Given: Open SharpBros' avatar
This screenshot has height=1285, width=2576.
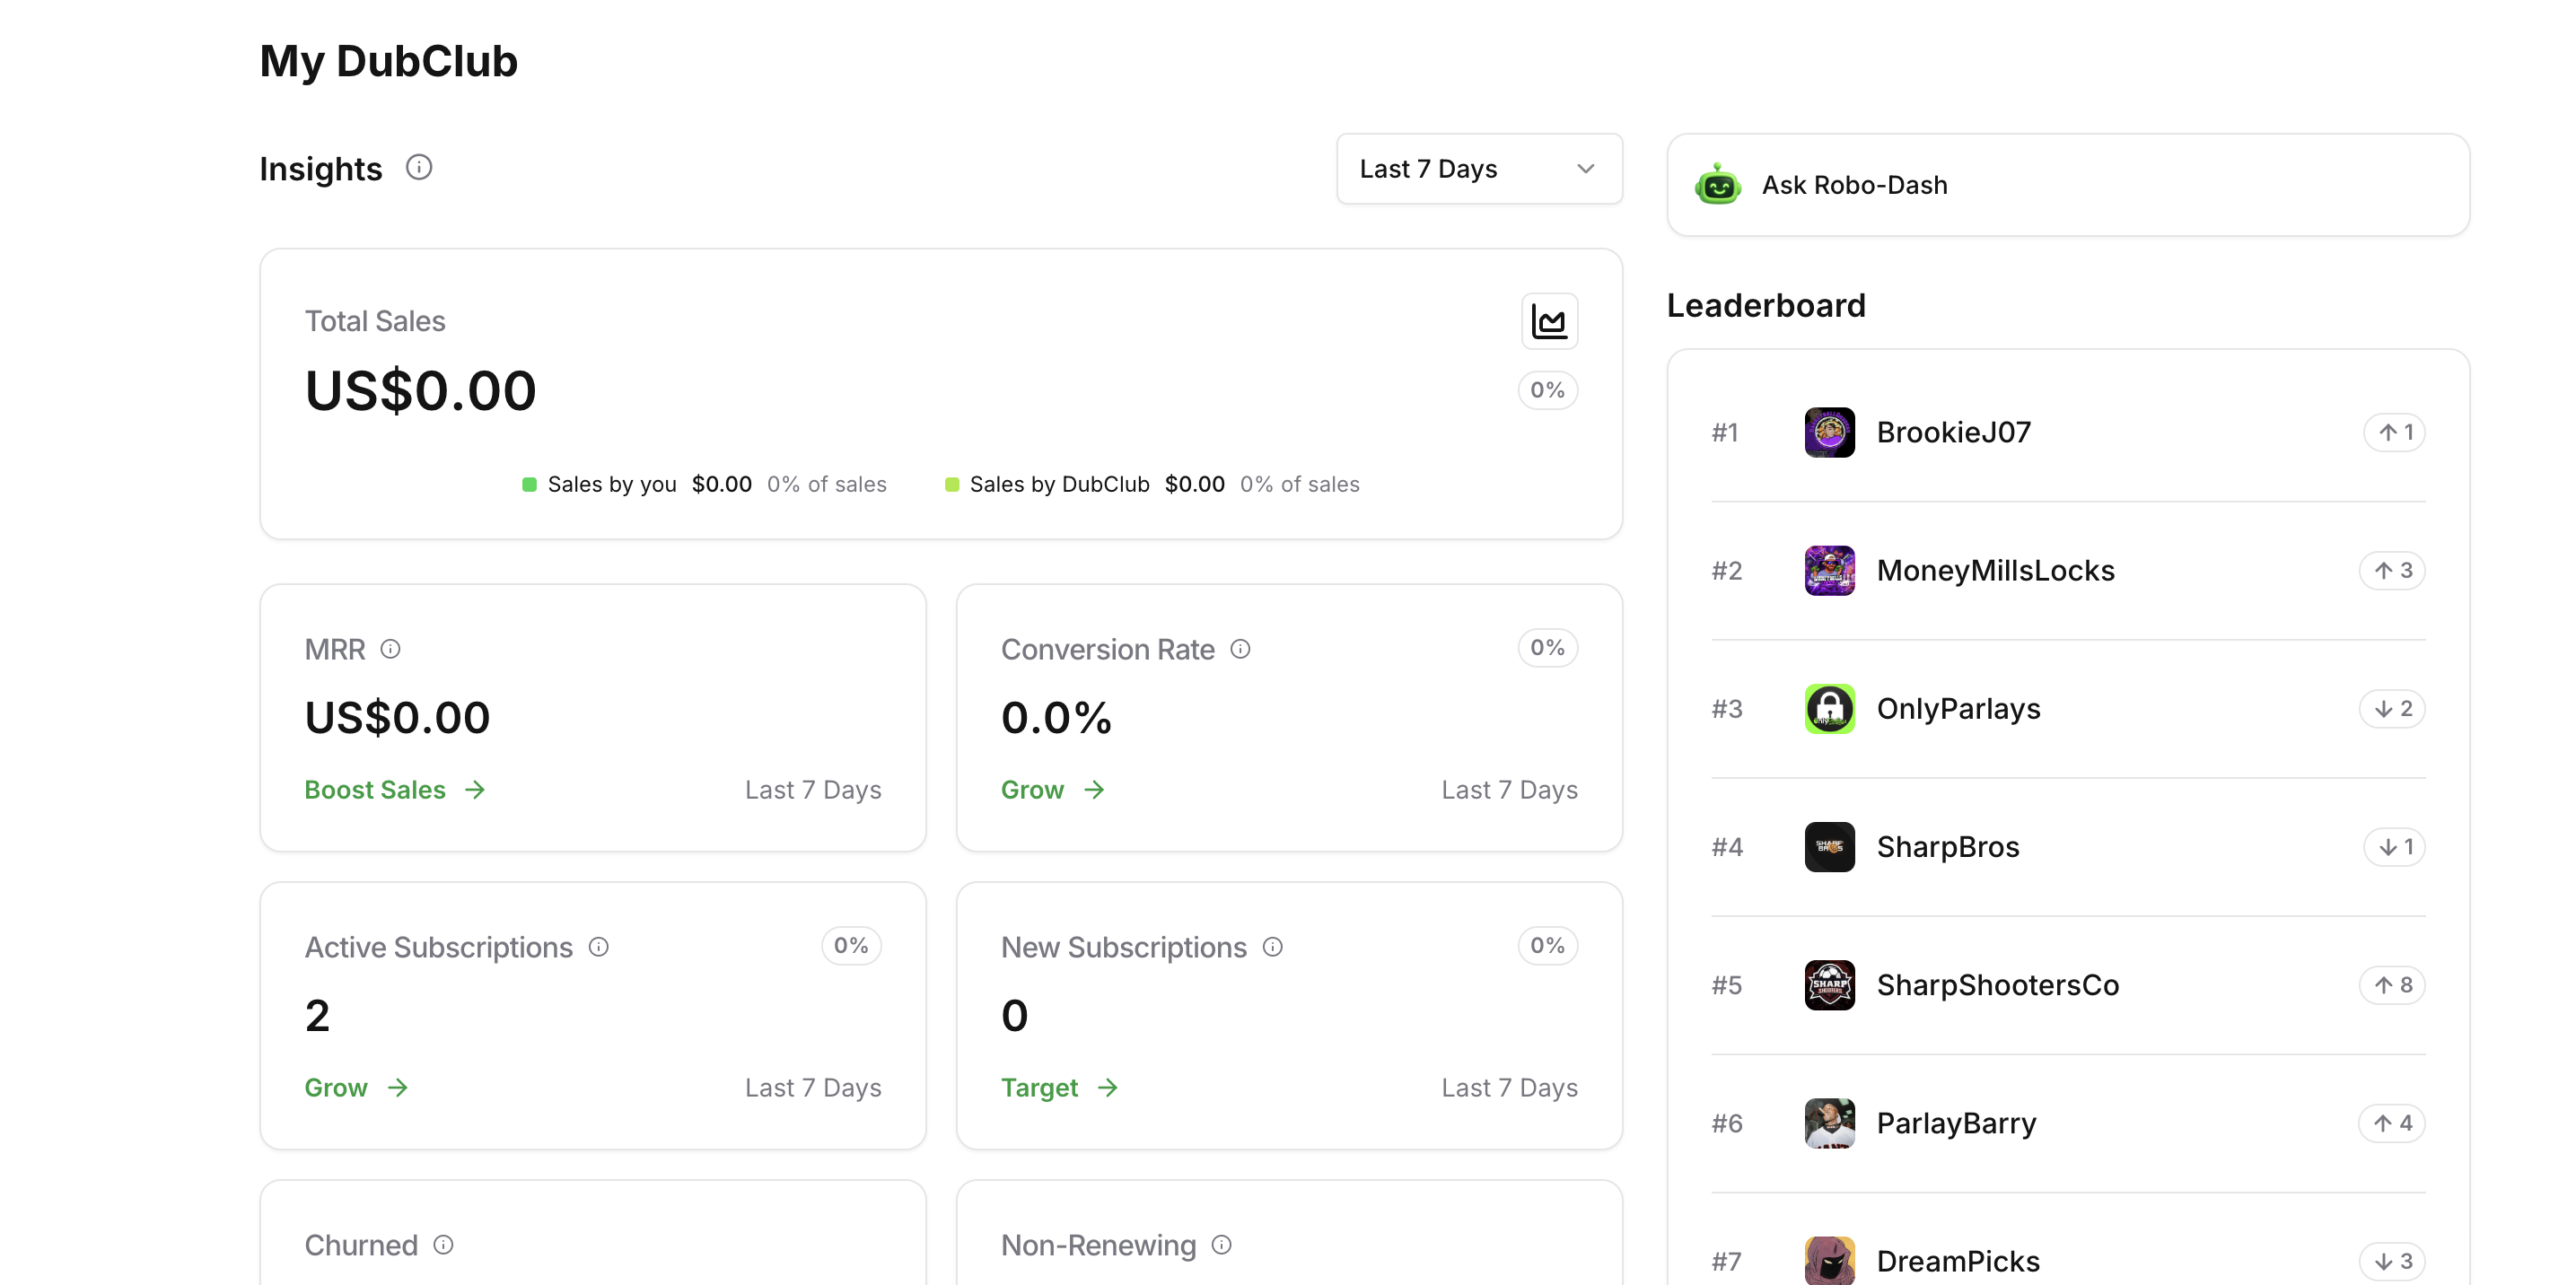Looking at the screenshot, I should tap(1830, 847).
